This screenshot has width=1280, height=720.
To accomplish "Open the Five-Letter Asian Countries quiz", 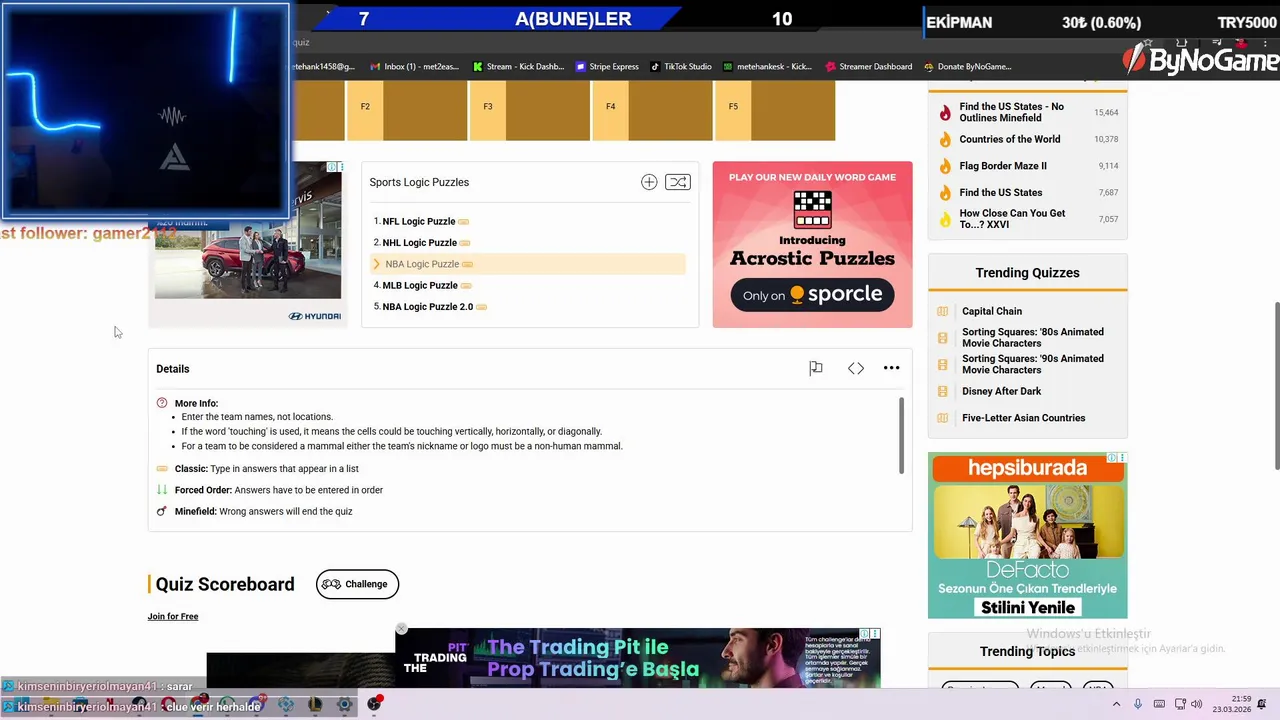I will (1023, 418).
